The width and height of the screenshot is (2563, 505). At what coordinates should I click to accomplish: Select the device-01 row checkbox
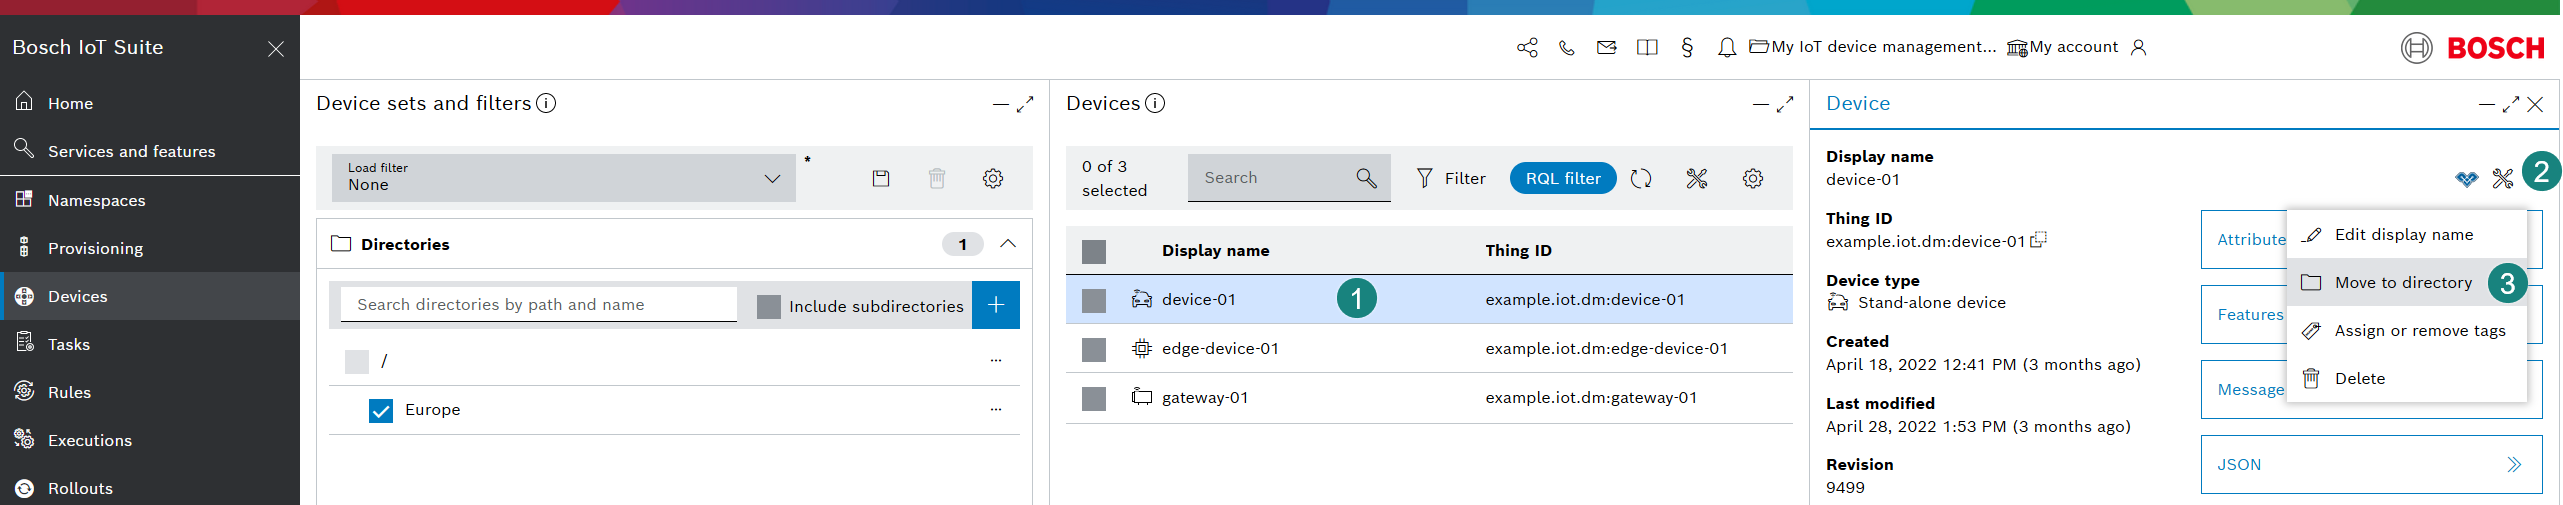[x=1094, y=300]
